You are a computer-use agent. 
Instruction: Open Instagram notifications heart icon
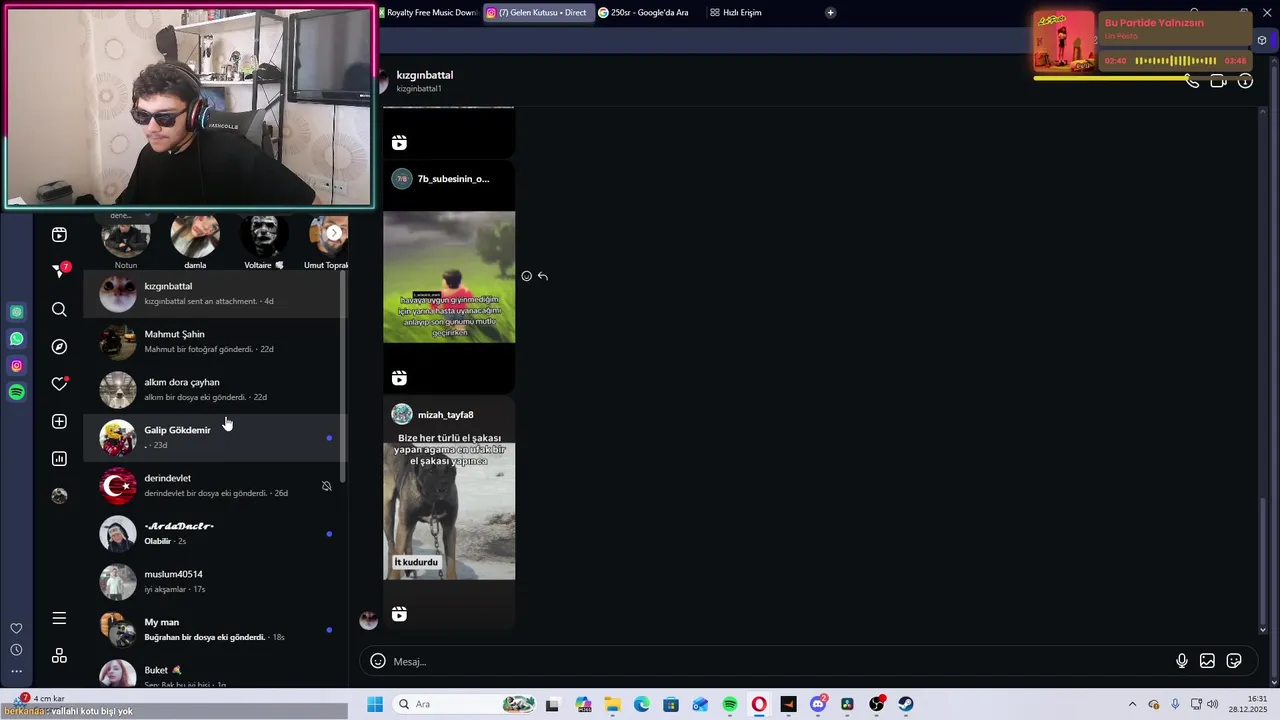coord(59,384)
